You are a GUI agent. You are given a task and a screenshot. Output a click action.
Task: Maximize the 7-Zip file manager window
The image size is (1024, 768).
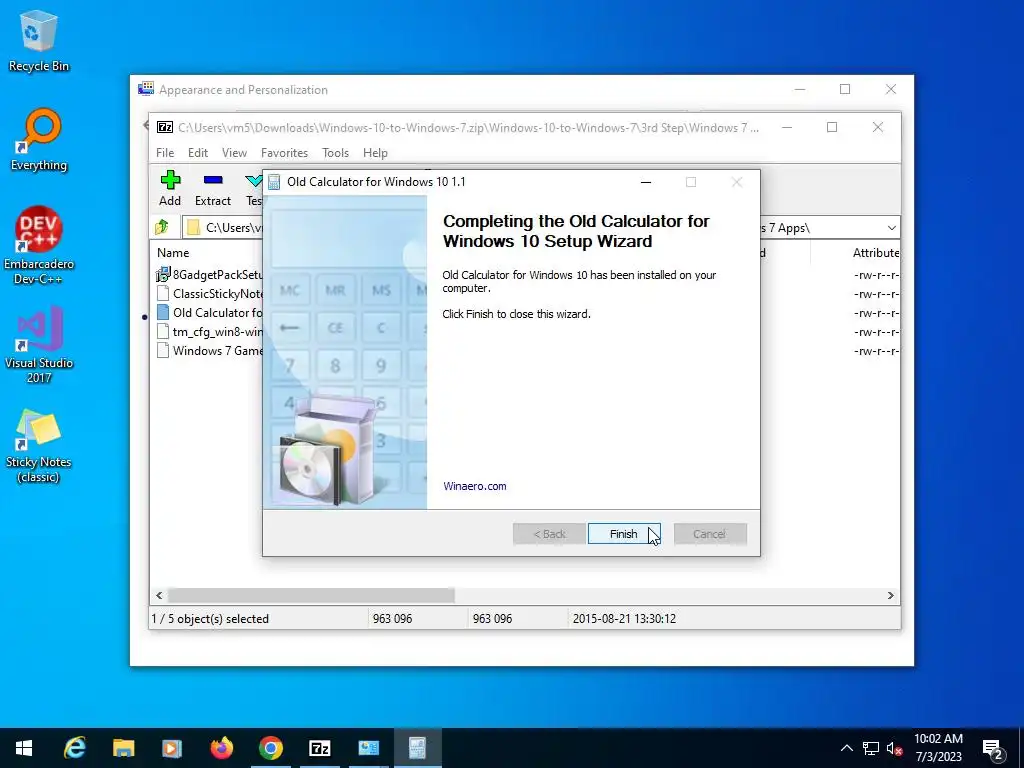(832, 127)
